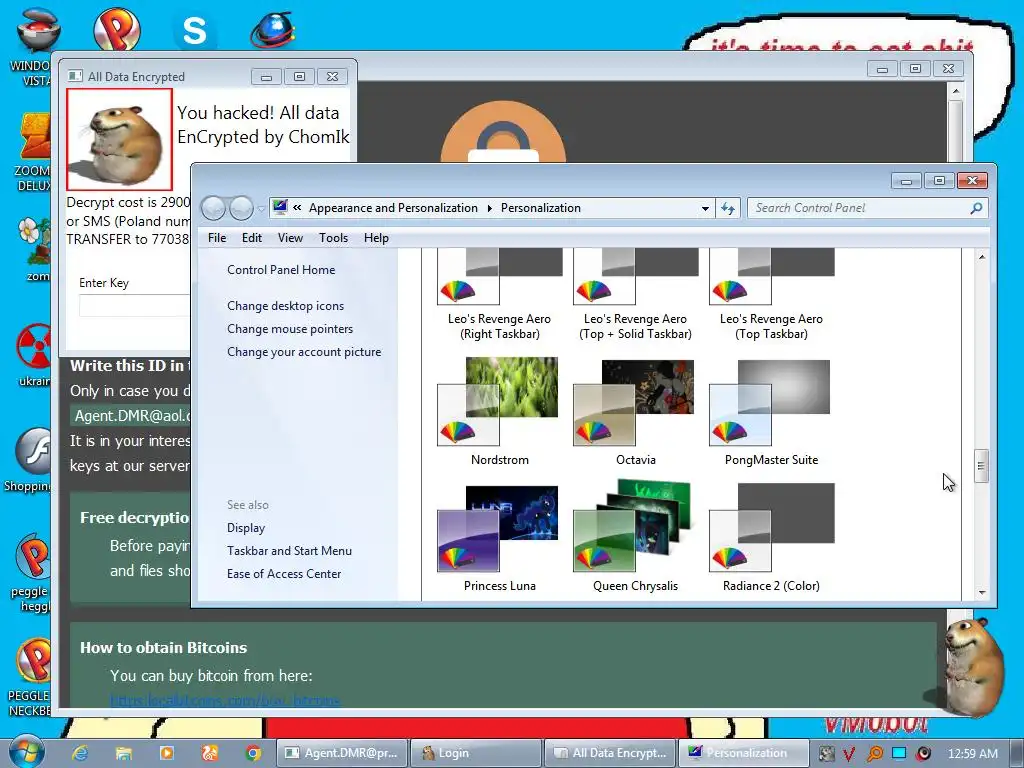
Task: Switch to Agent.DMR@pr... taskbar window
Action: (342, 753)
